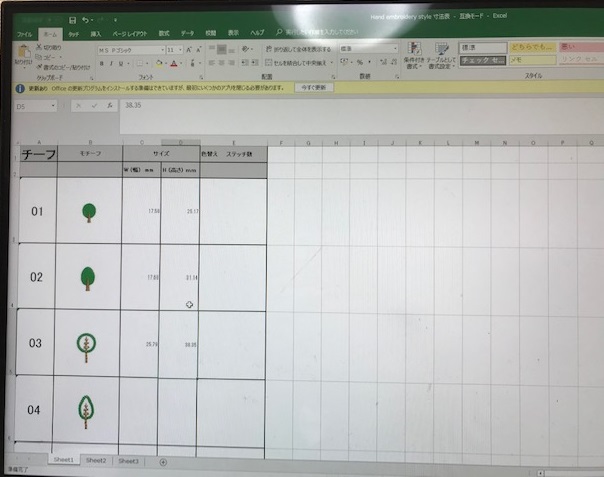Click the red Font Color A icon
Viewport: 604px width, 477px height.
point(174,63)
